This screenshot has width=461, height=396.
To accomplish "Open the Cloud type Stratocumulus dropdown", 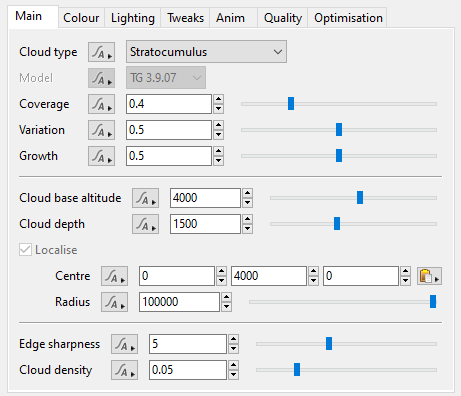I will tap(206, 52).
